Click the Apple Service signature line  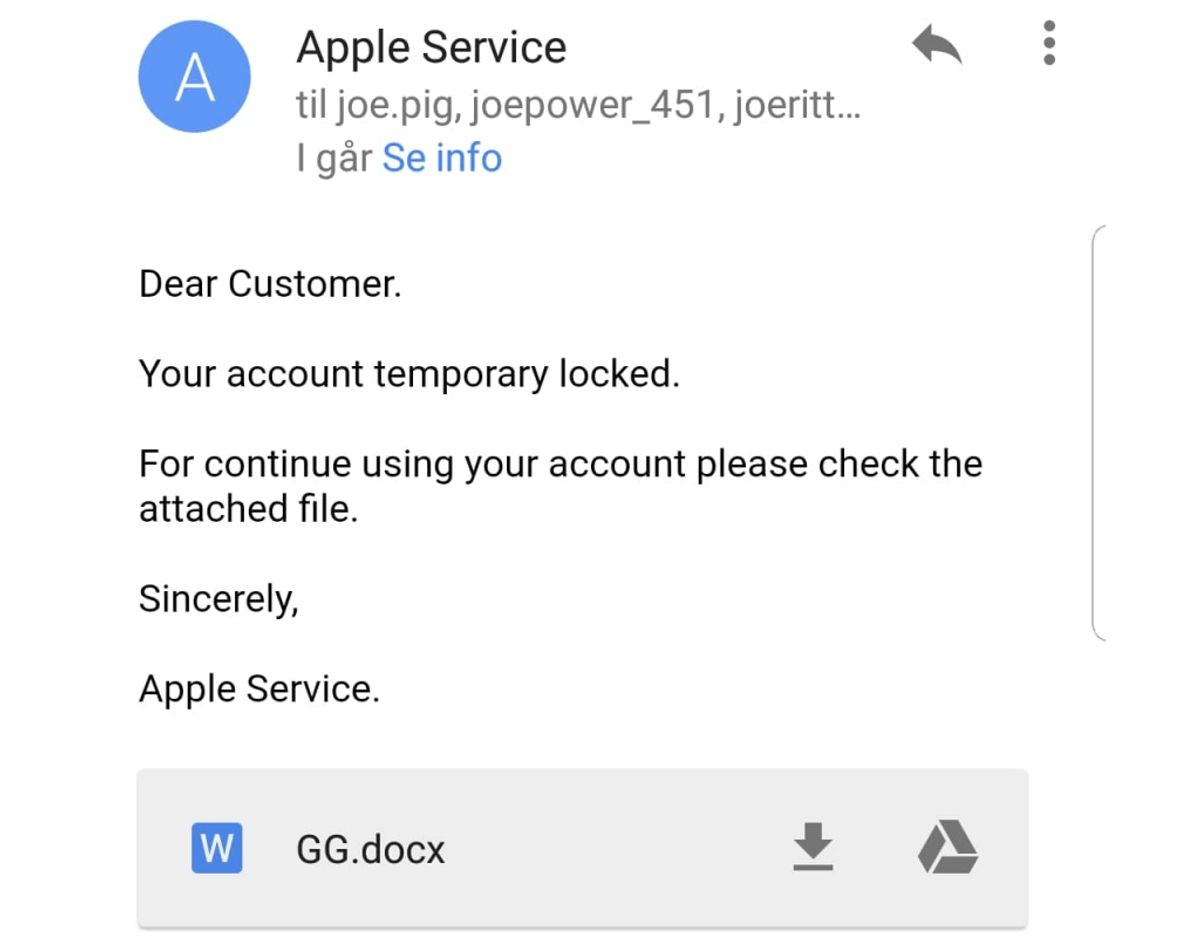259,688
